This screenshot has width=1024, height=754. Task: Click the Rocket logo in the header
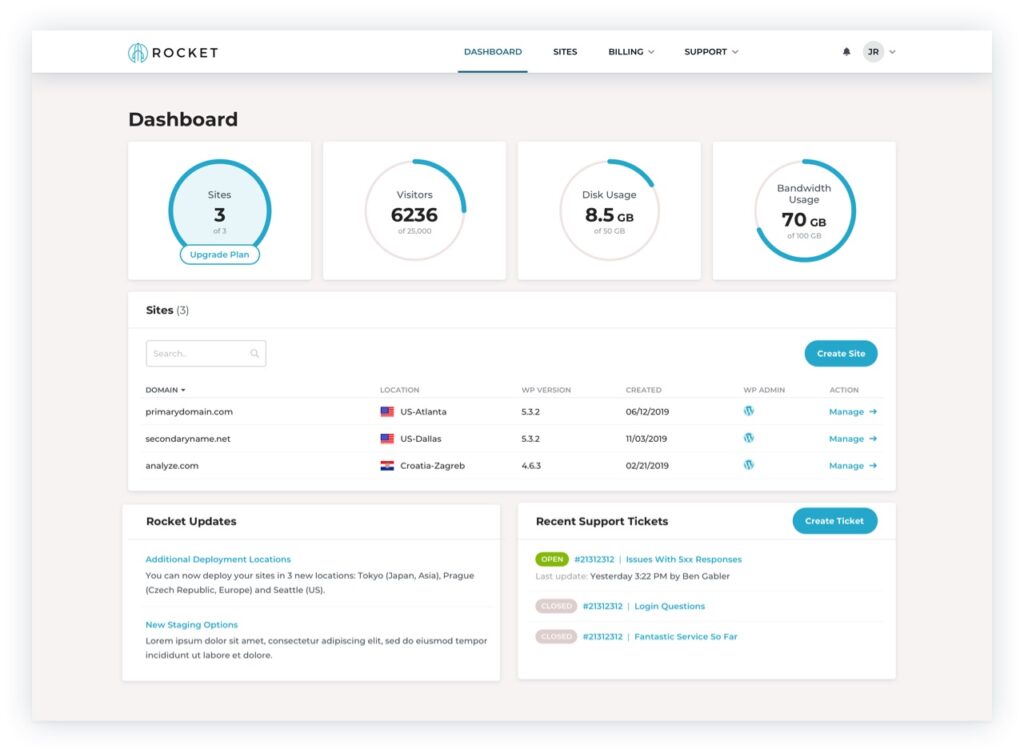172,51
